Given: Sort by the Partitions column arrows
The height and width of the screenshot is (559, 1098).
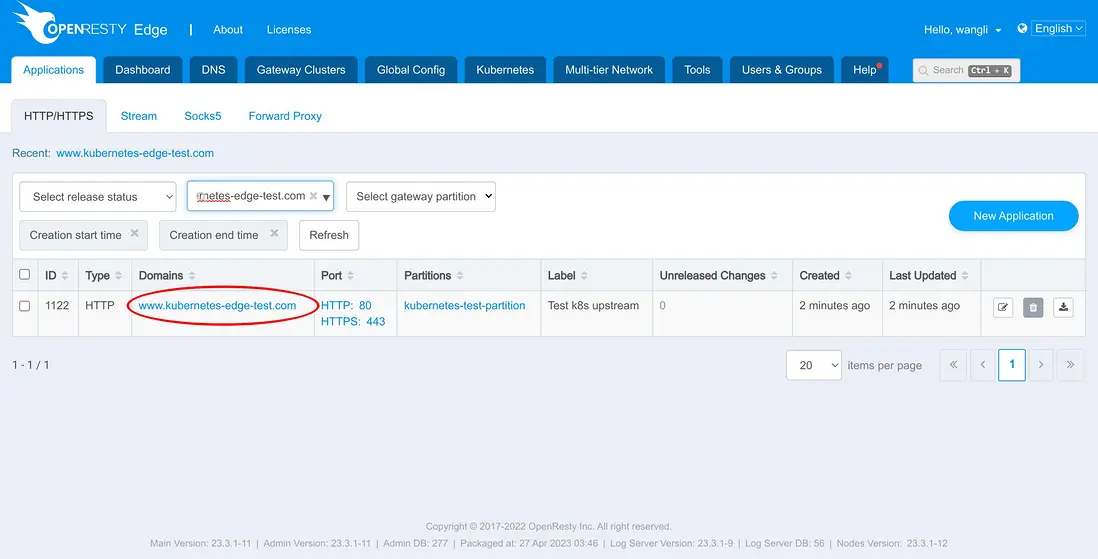Looking at the screenshot, I should pyautogui.click(x=460, y=276).
